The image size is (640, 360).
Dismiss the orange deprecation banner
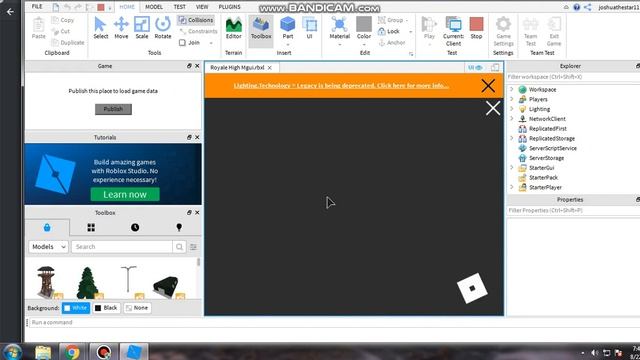coord(488,86)
